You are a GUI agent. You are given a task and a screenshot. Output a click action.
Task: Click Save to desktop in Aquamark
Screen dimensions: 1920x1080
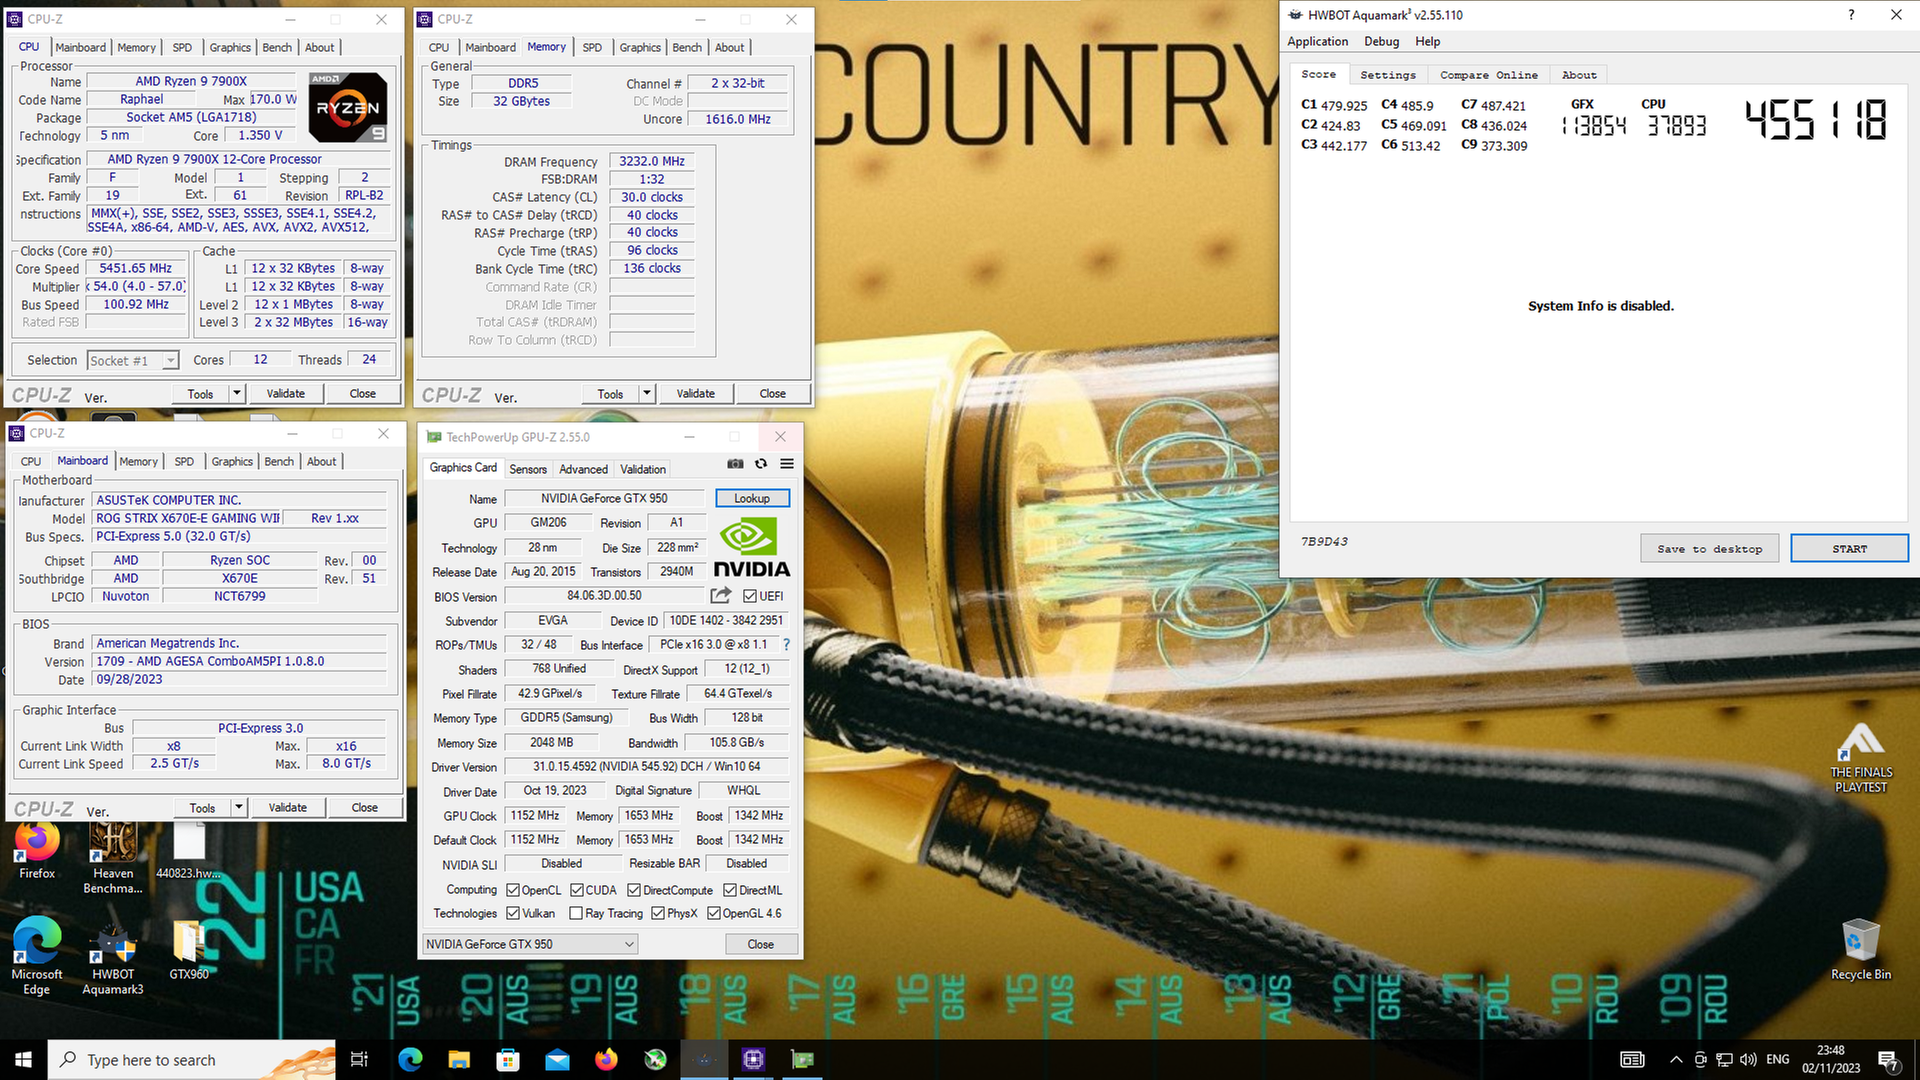[x=1709, y=549]
